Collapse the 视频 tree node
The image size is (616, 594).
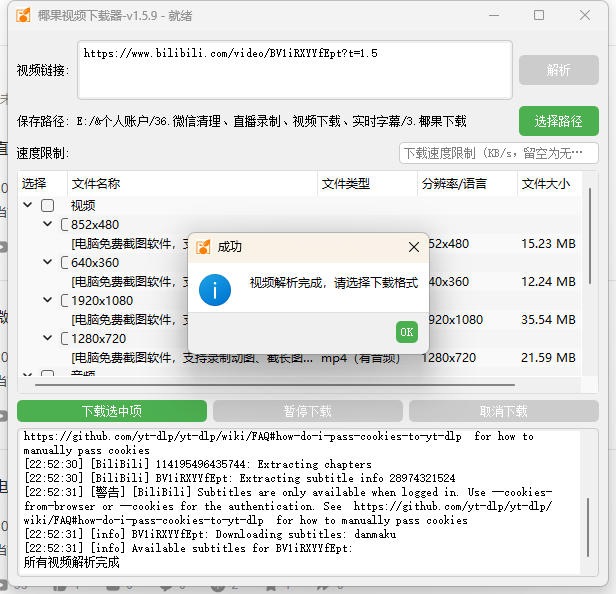(28, 206)
